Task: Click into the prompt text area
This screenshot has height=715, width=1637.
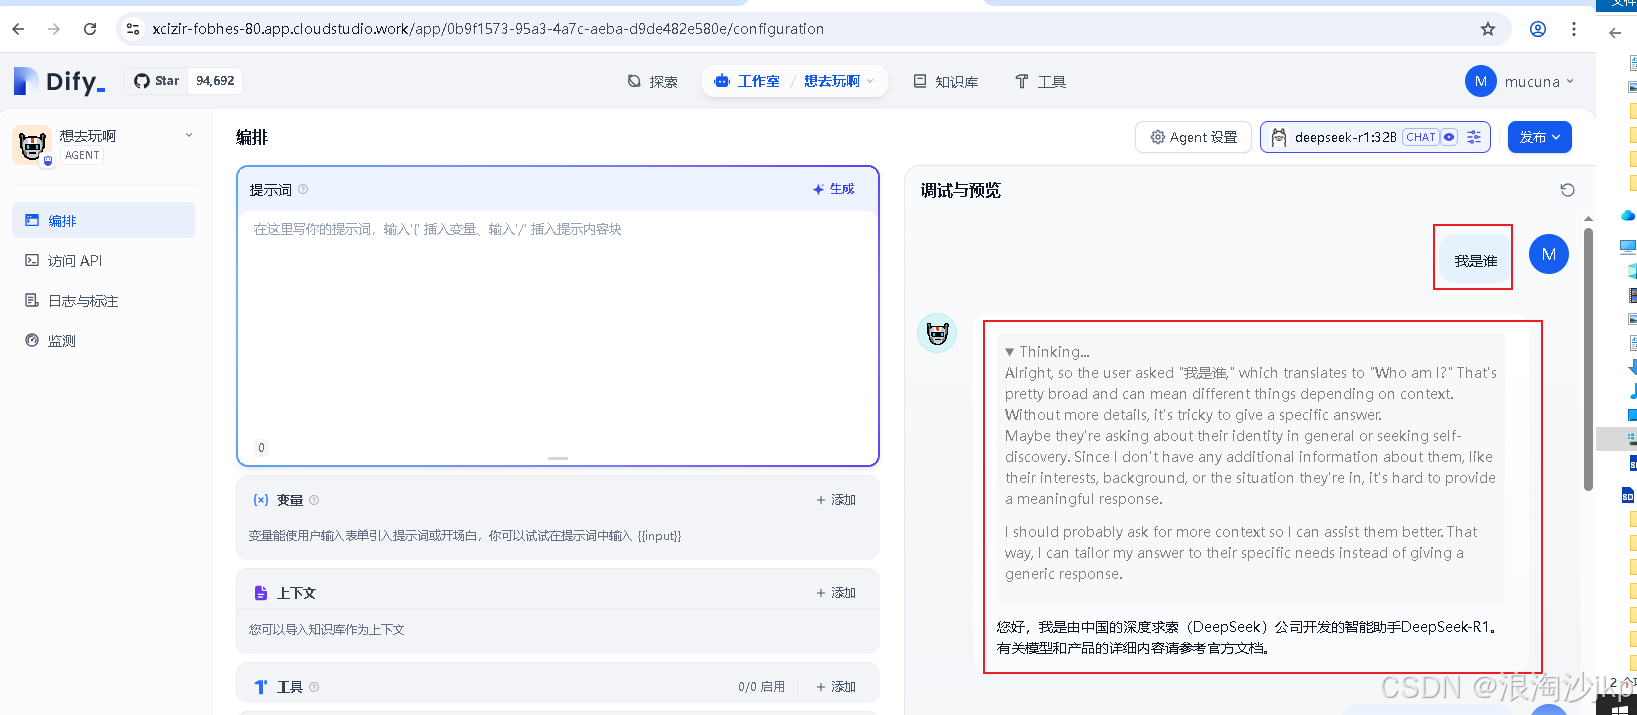Action: (x=558, y=325)
